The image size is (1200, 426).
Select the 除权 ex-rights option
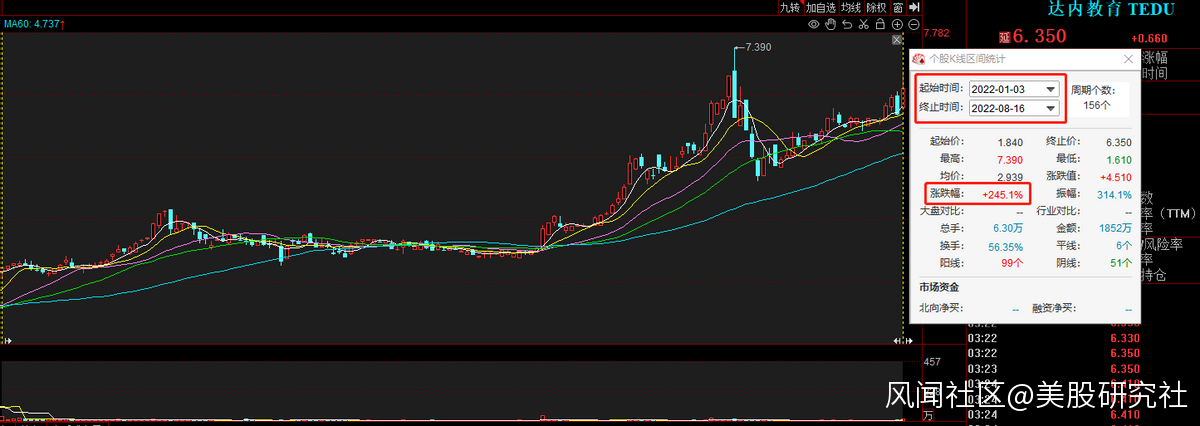pos(877,7)
